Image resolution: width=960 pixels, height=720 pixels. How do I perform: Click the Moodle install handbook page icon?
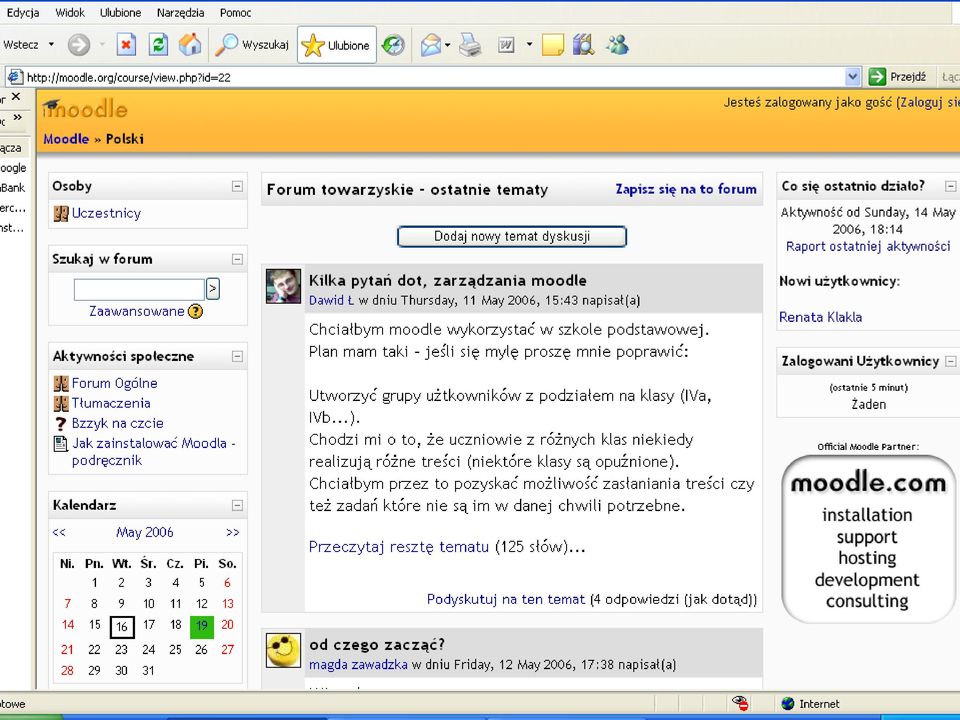click(60, 444)
